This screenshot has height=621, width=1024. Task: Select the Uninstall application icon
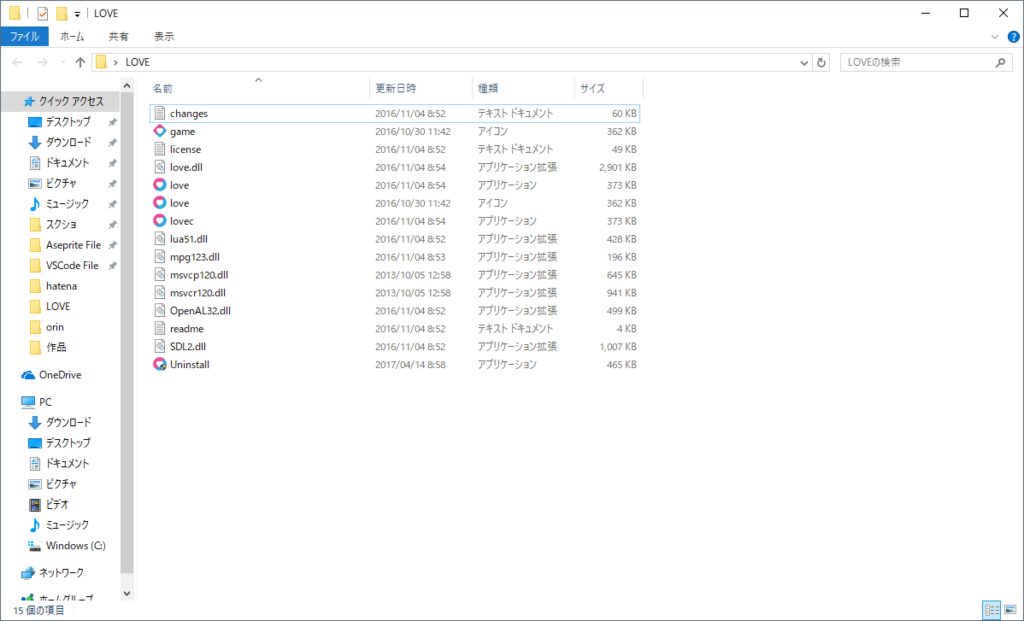click(159, 364)
